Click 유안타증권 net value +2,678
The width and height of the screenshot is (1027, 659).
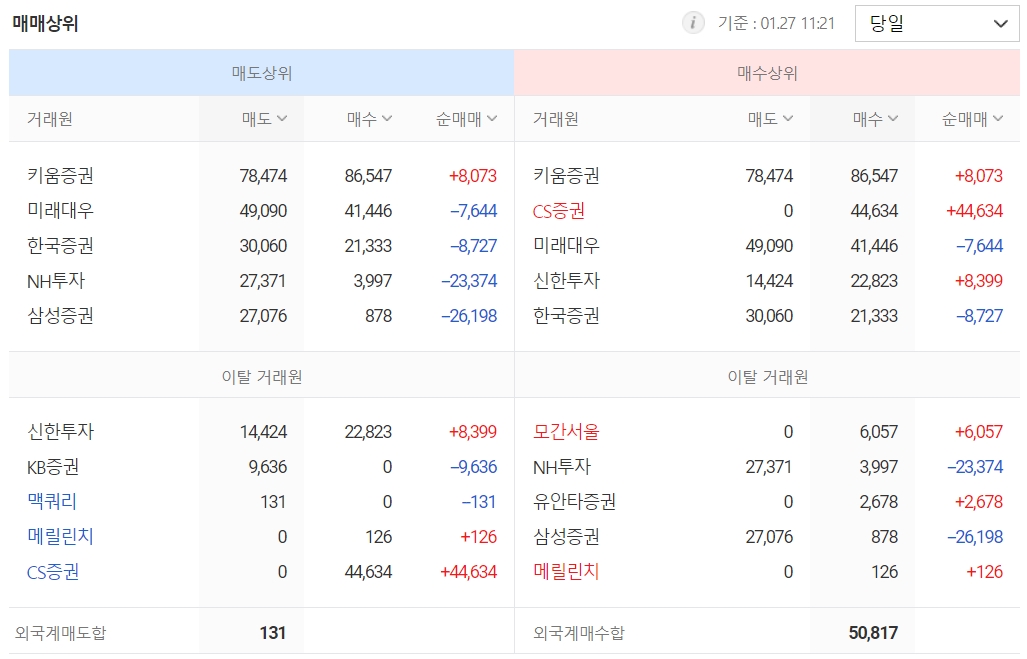979,502
